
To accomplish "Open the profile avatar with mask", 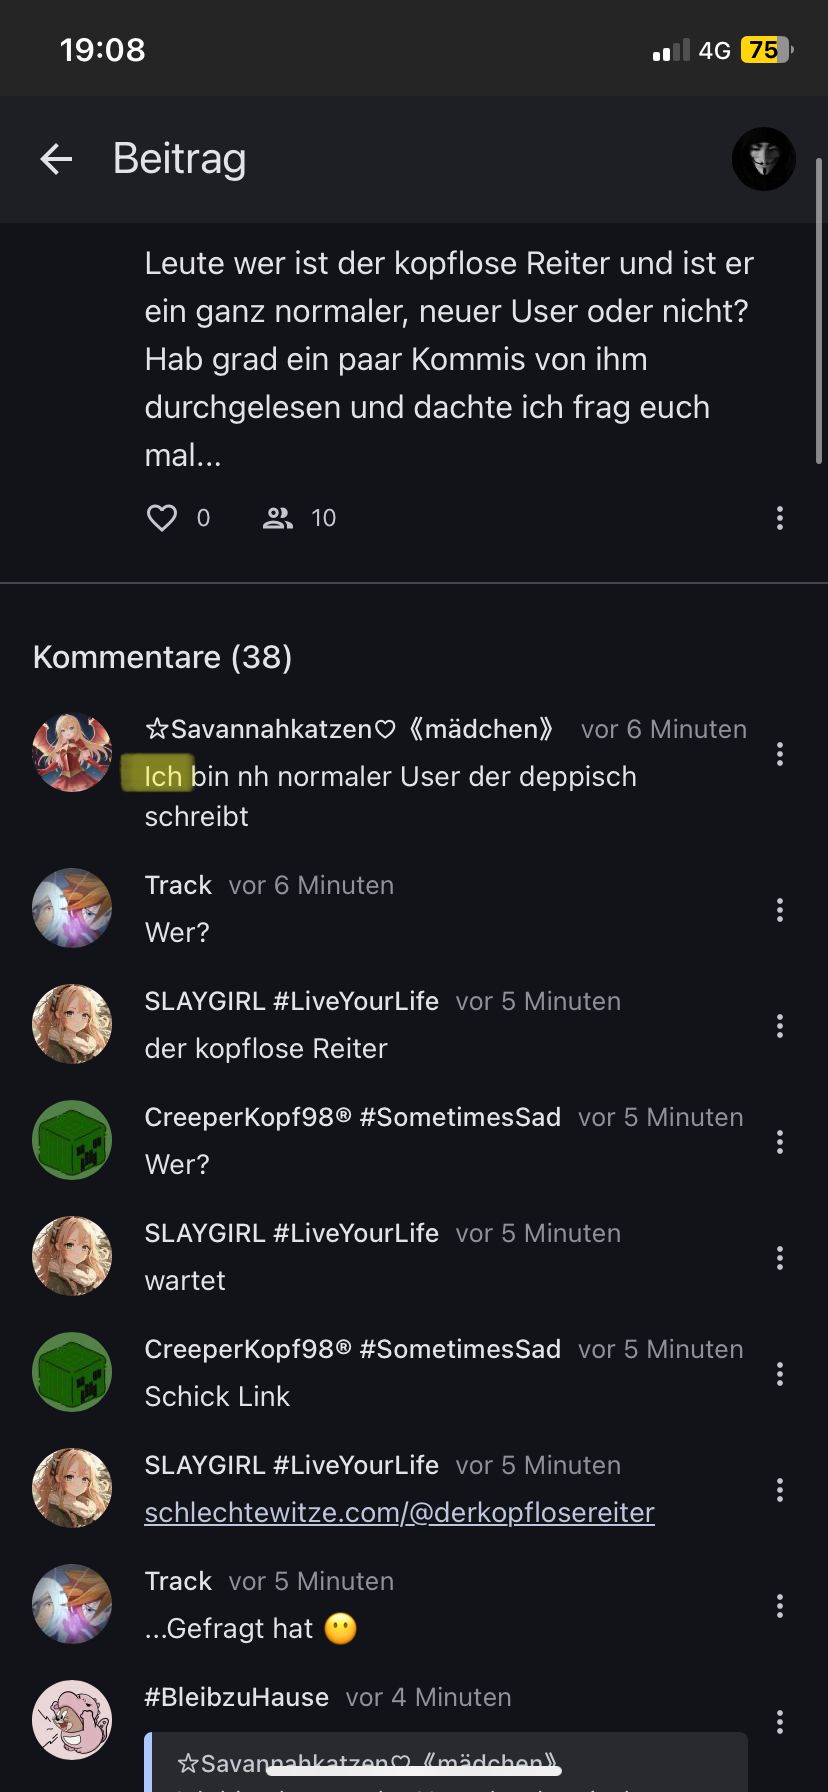I will 763,159.
